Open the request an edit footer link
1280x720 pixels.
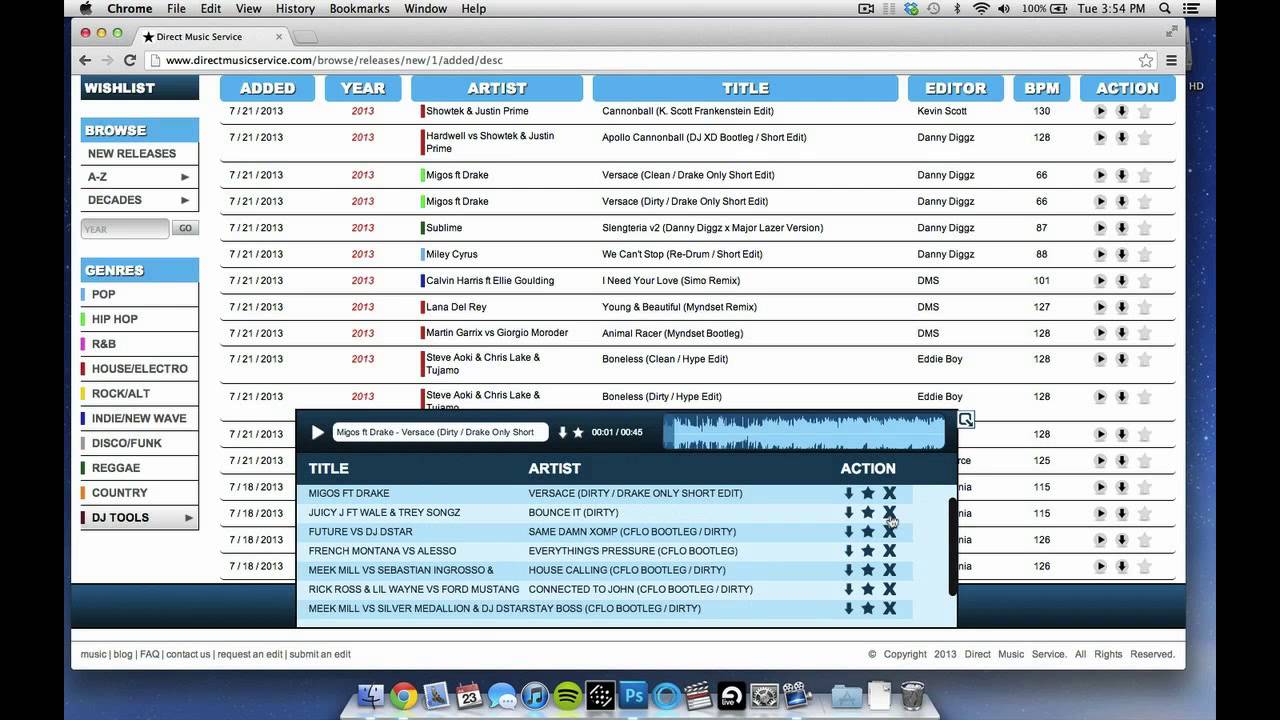pyautogui.click(x=250, y=655)
